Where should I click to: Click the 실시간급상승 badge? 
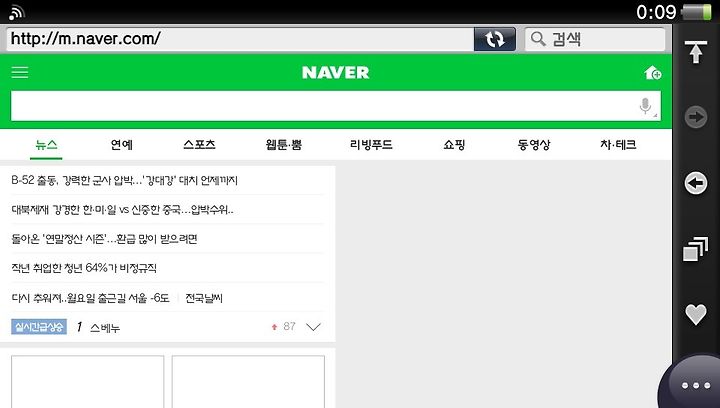(39, 327)
